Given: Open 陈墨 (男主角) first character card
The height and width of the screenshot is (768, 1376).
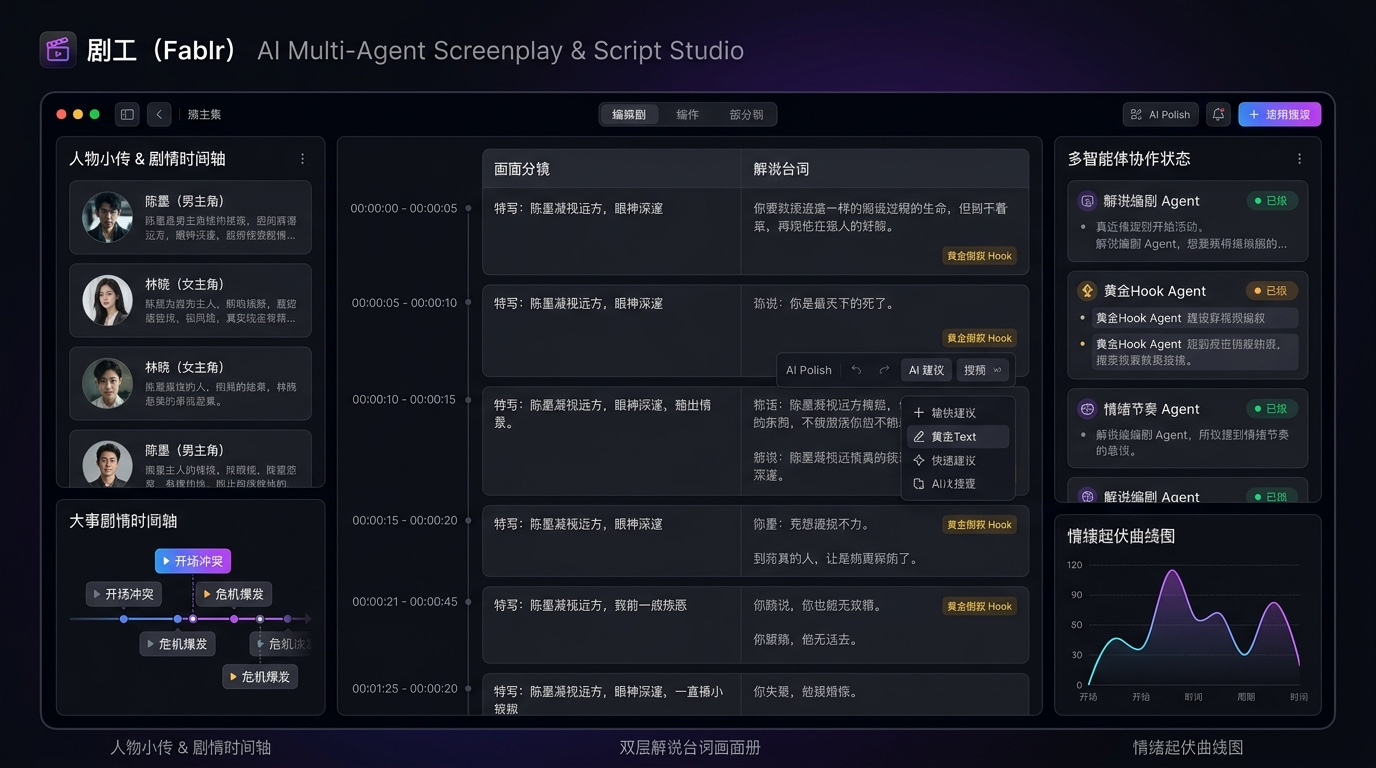Looking at the screenshot, I should click(x=190, y=218).
